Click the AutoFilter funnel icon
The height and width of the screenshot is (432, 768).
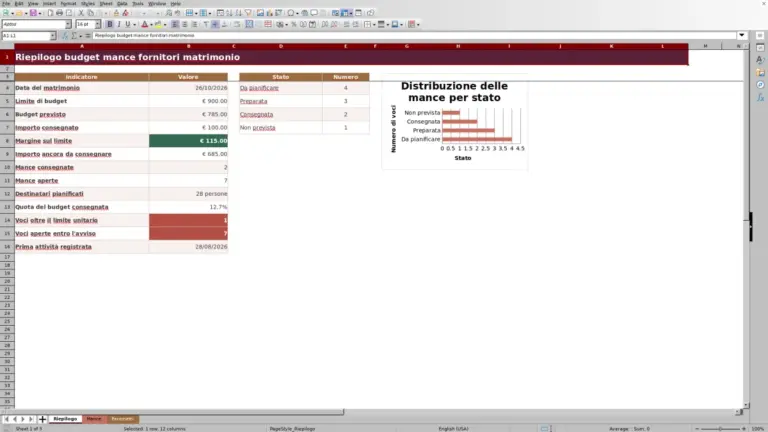[x=248, y=13]
